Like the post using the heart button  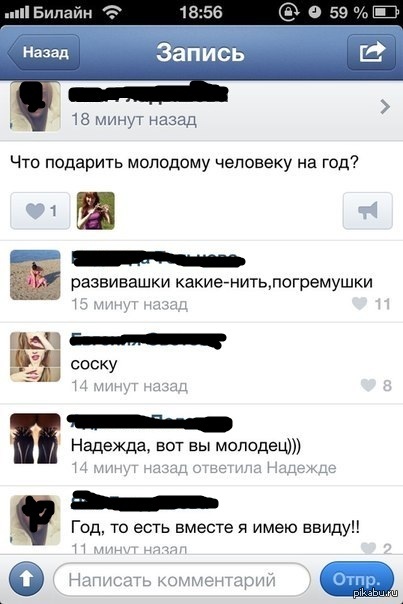(x=40, y=211)
